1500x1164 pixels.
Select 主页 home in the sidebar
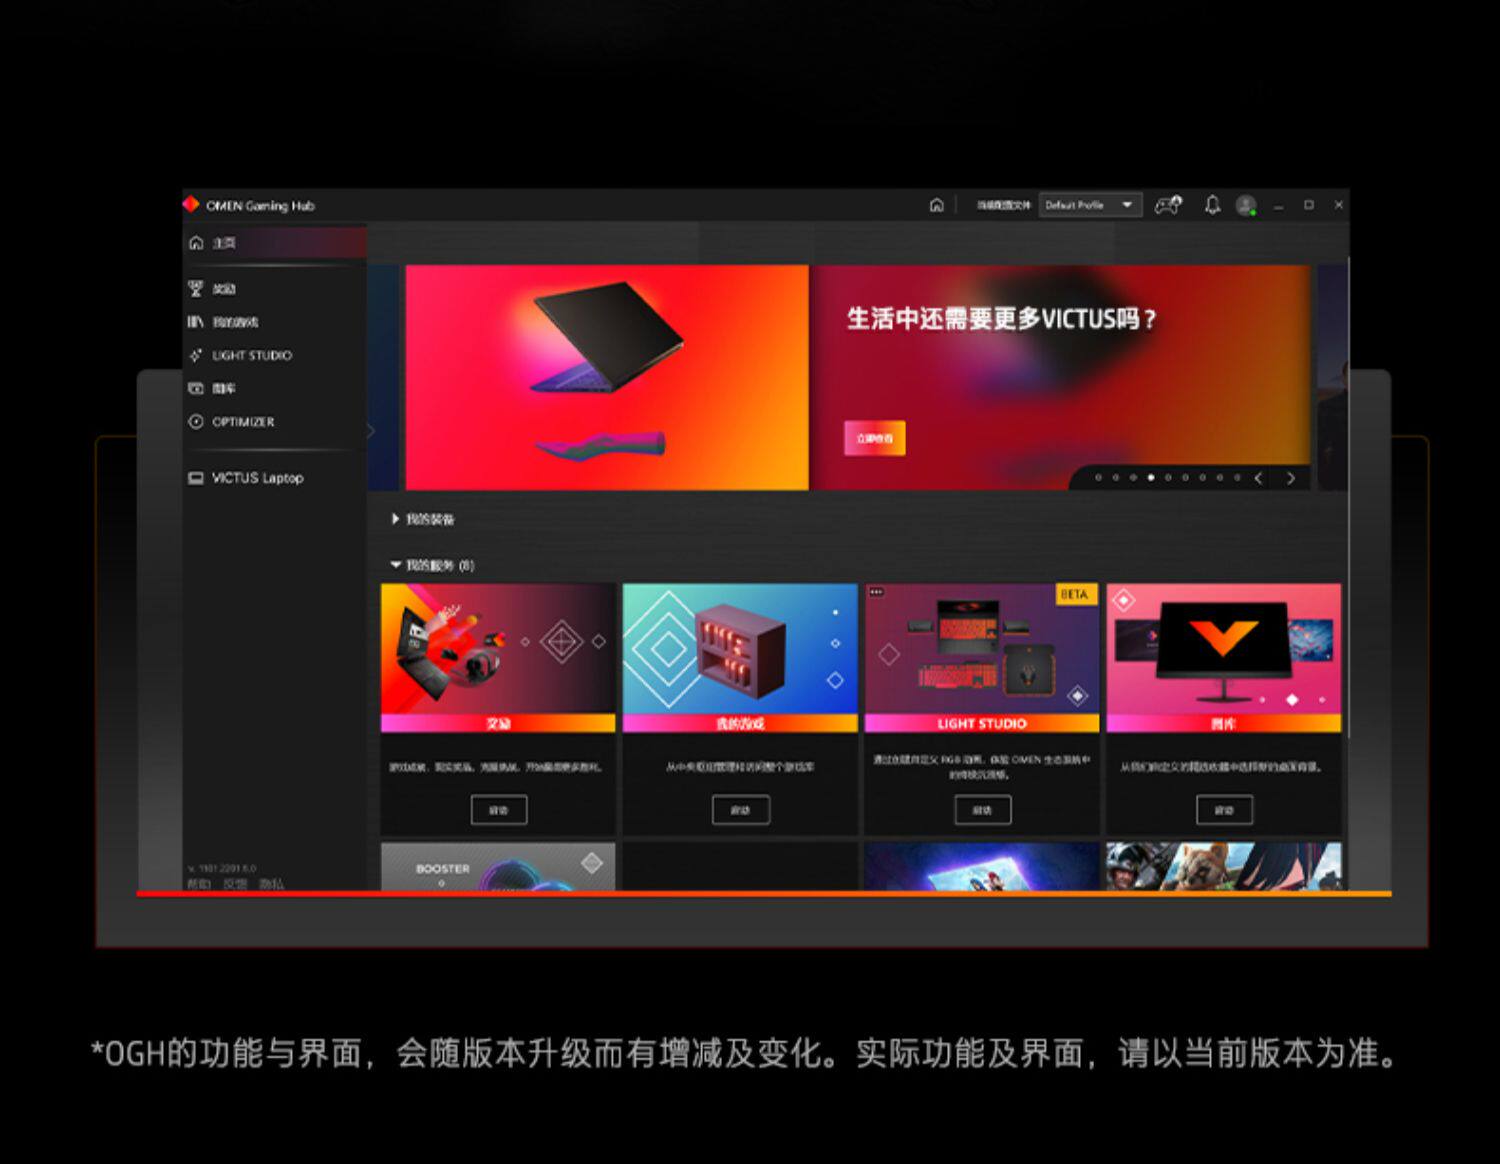click(274, 243)
